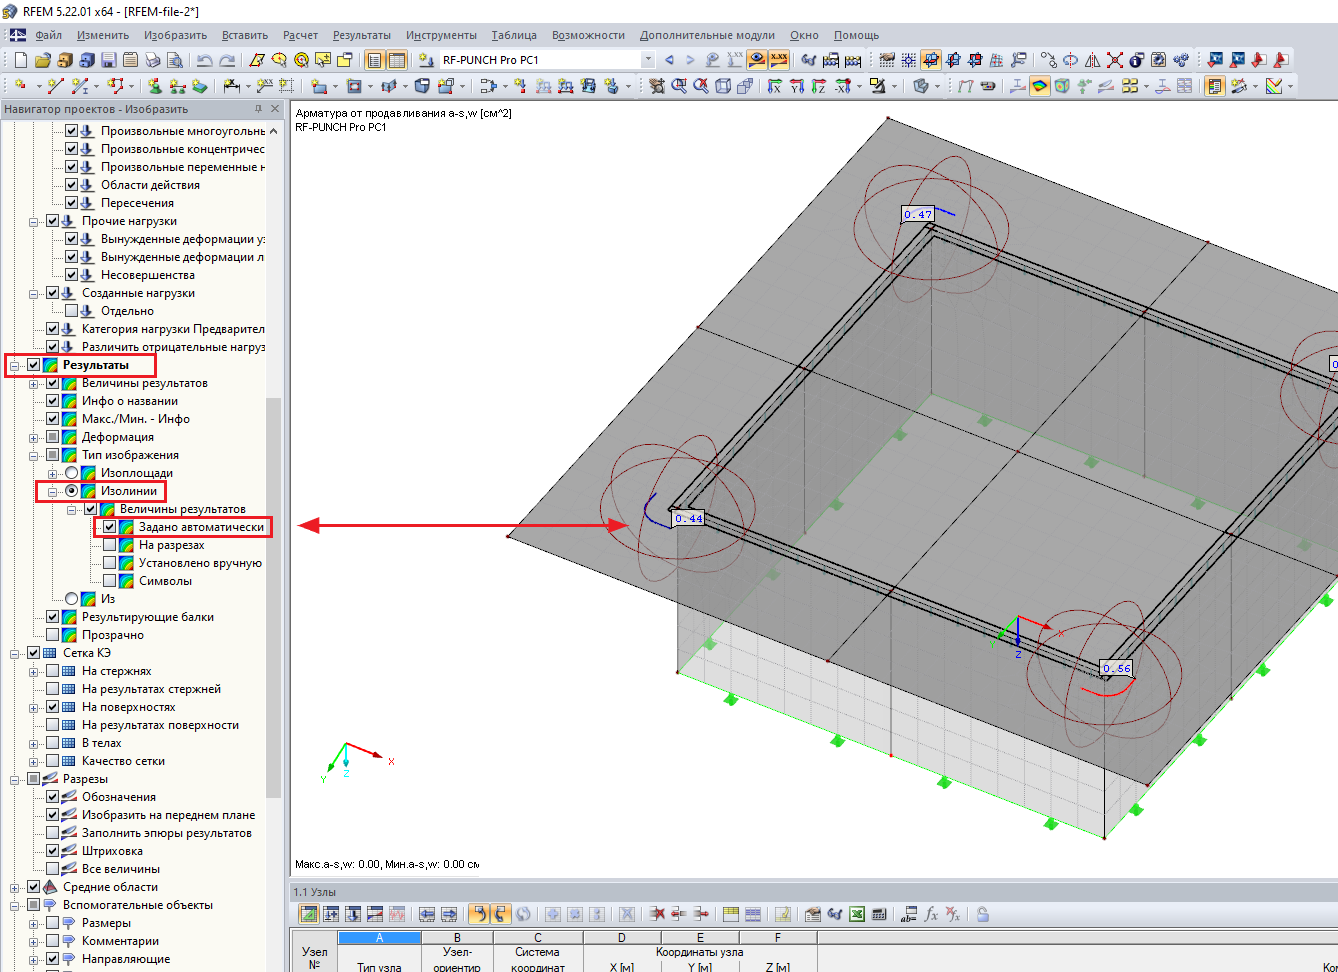Viewport: 1338px width, 972px height.
Task: Click the show result values eye icon
Action: point(757,60)
